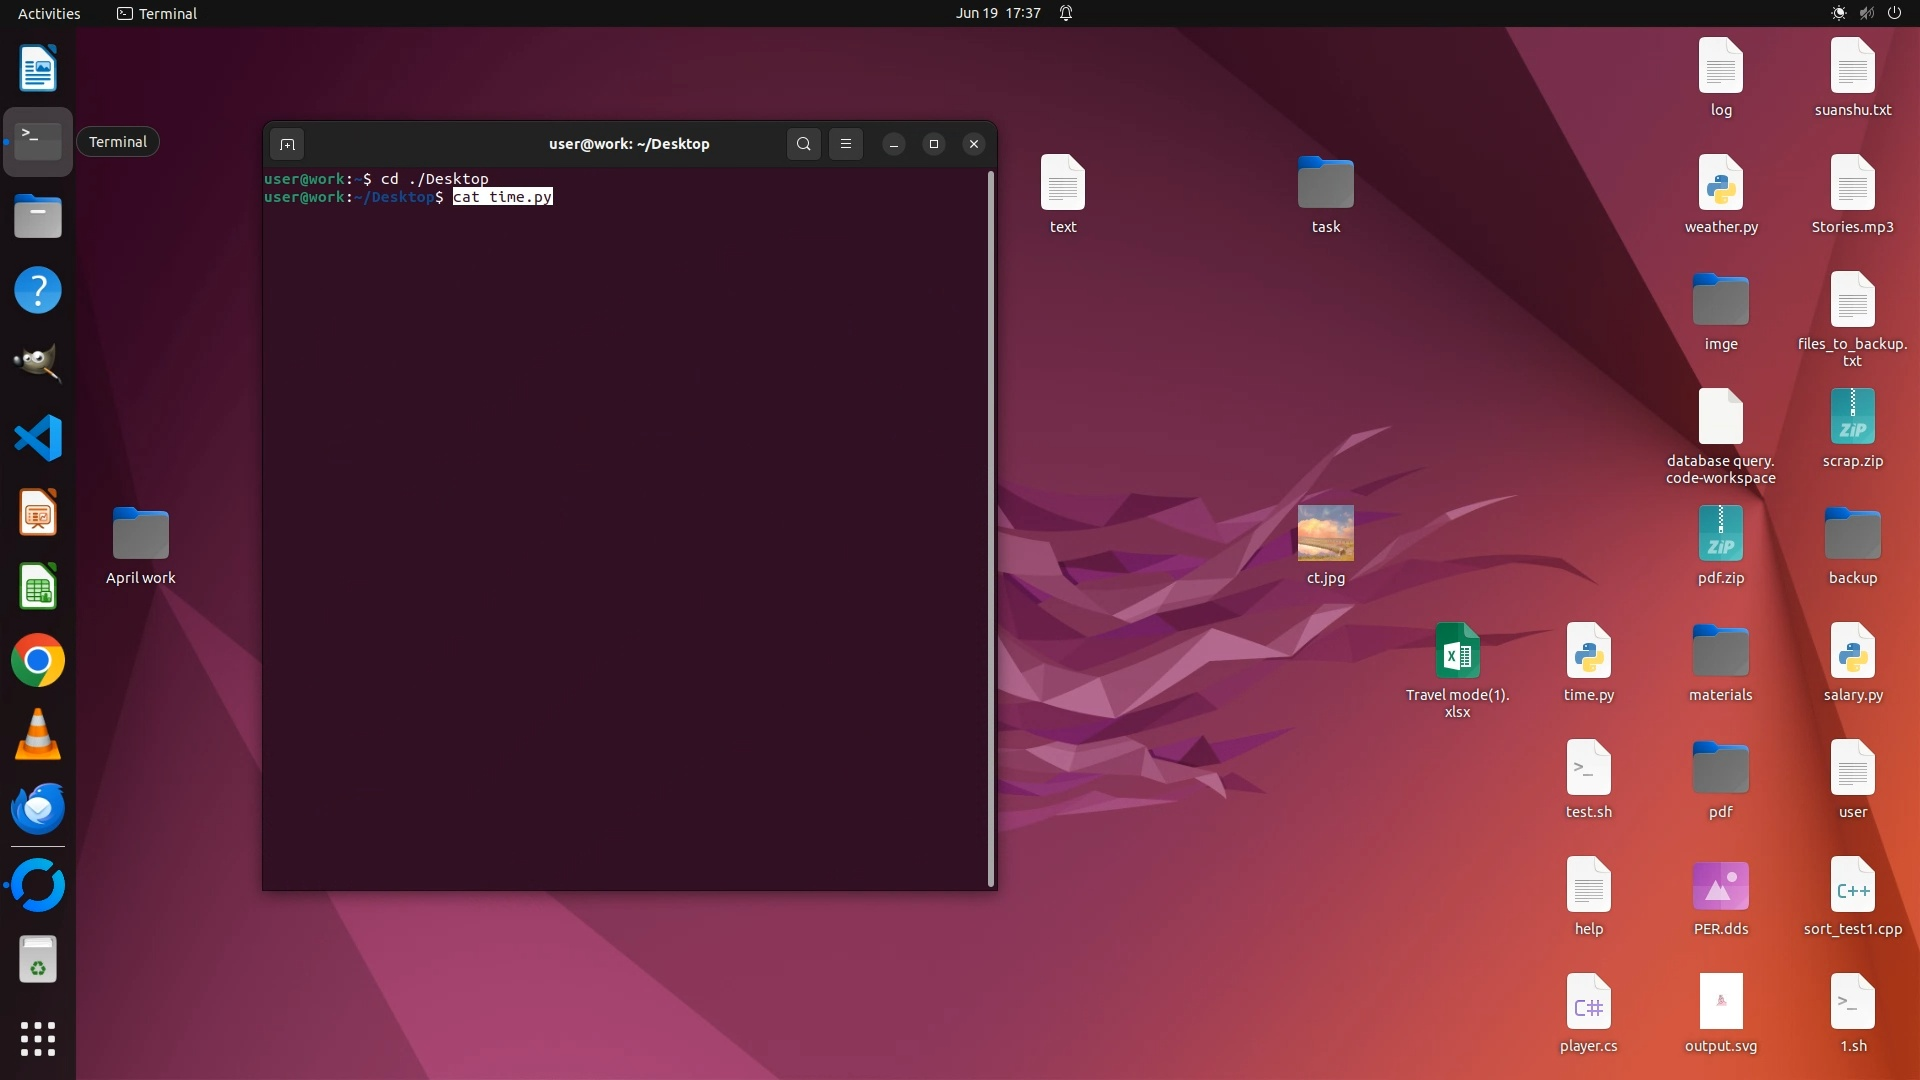The image size is (1920, 1080).
Task: Open the Activities overview
Action: (49, 13)
